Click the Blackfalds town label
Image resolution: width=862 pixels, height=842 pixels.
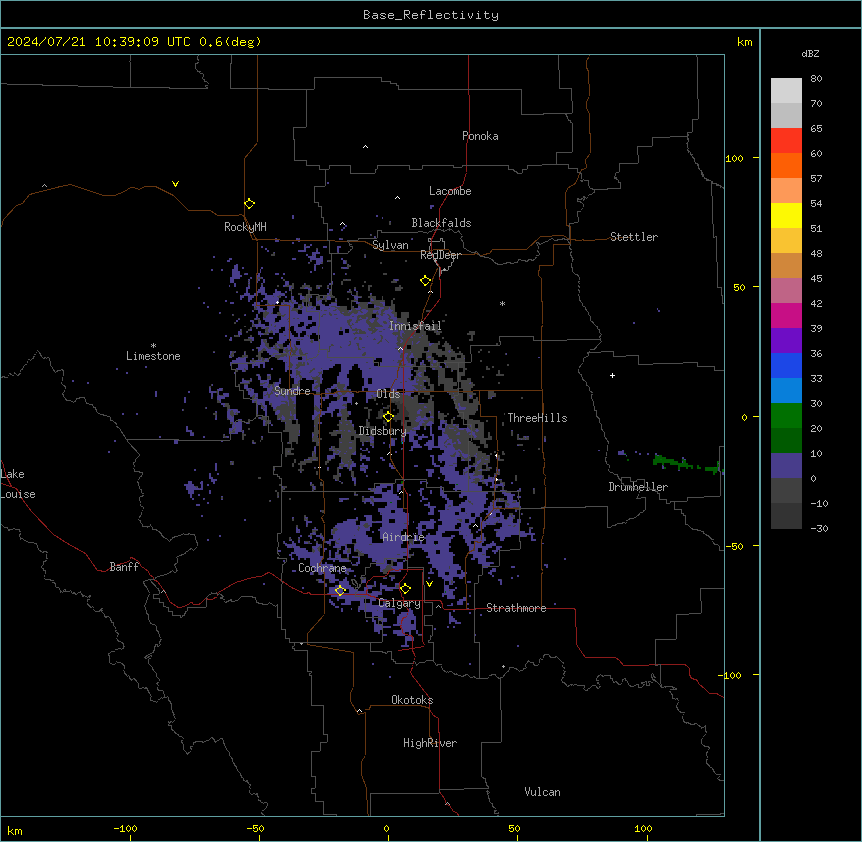point(441,223)
